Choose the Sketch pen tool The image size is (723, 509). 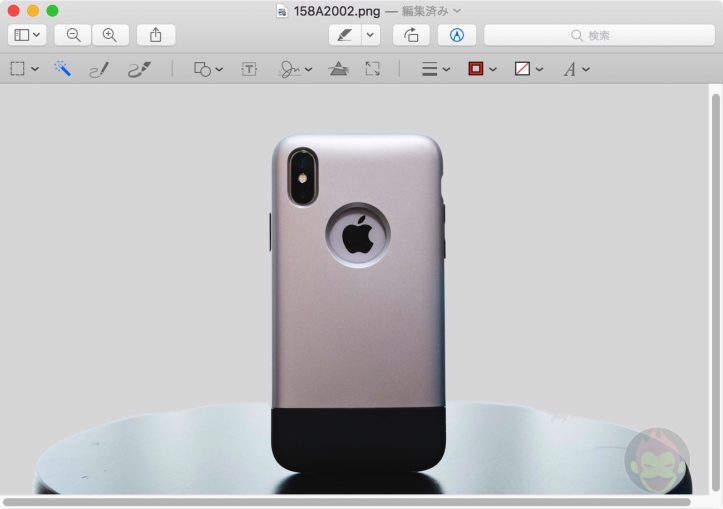coord(99,70)
